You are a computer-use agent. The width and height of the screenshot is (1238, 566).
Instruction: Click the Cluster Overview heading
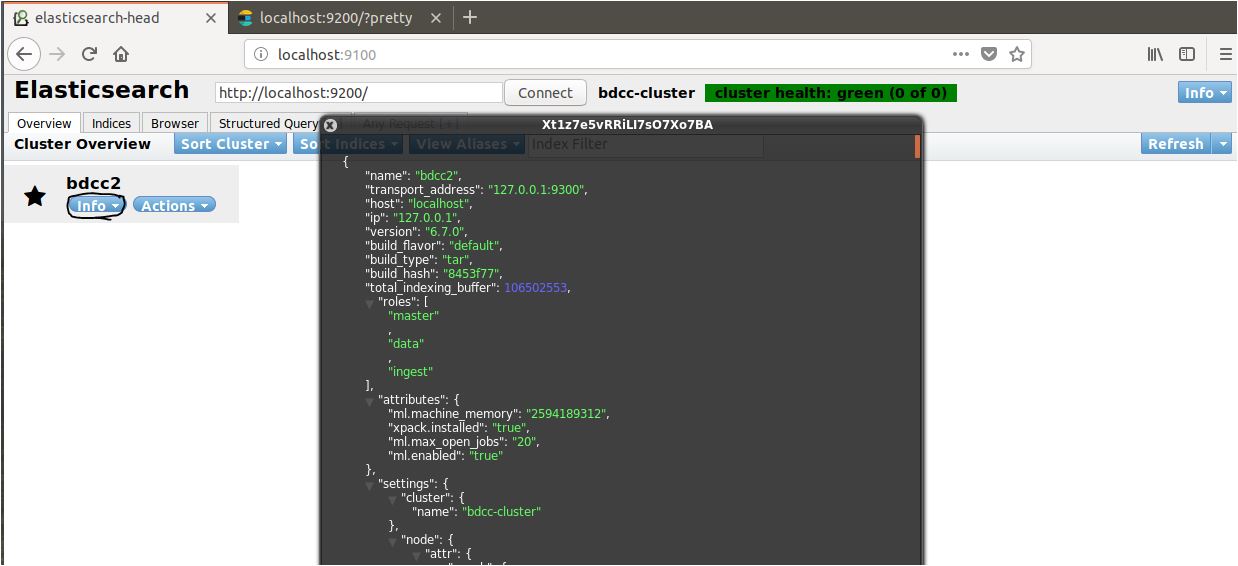coord(82,144)
